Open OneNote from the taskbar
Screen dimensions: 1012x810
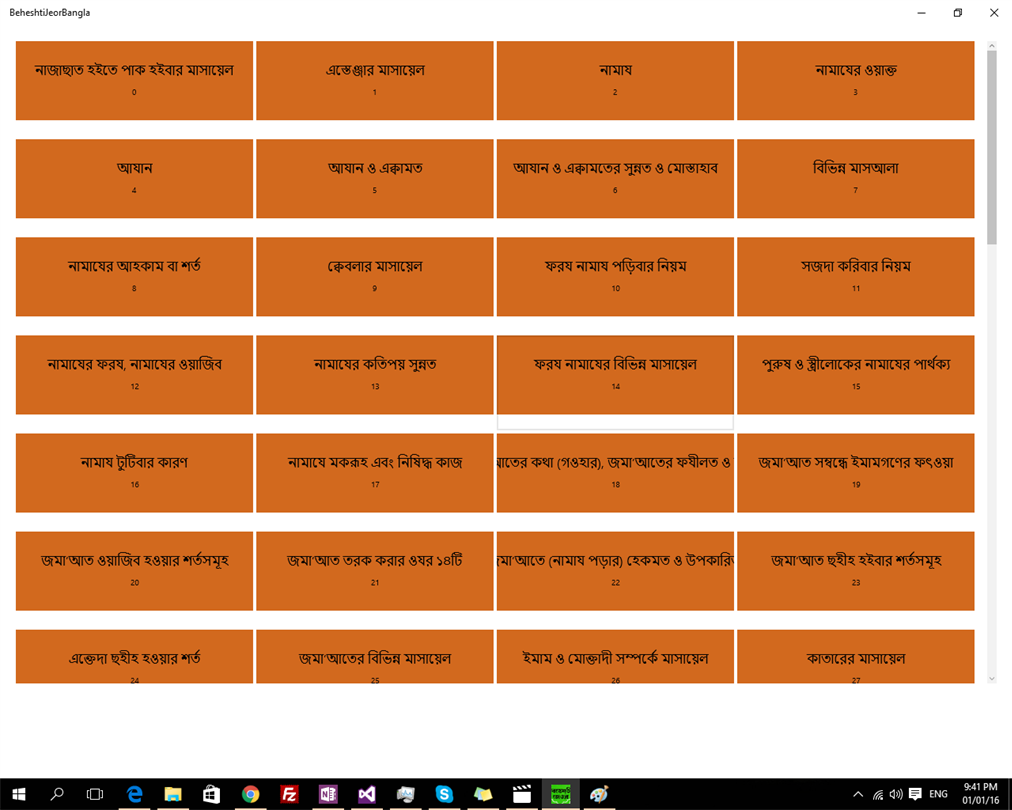(328, 794)
